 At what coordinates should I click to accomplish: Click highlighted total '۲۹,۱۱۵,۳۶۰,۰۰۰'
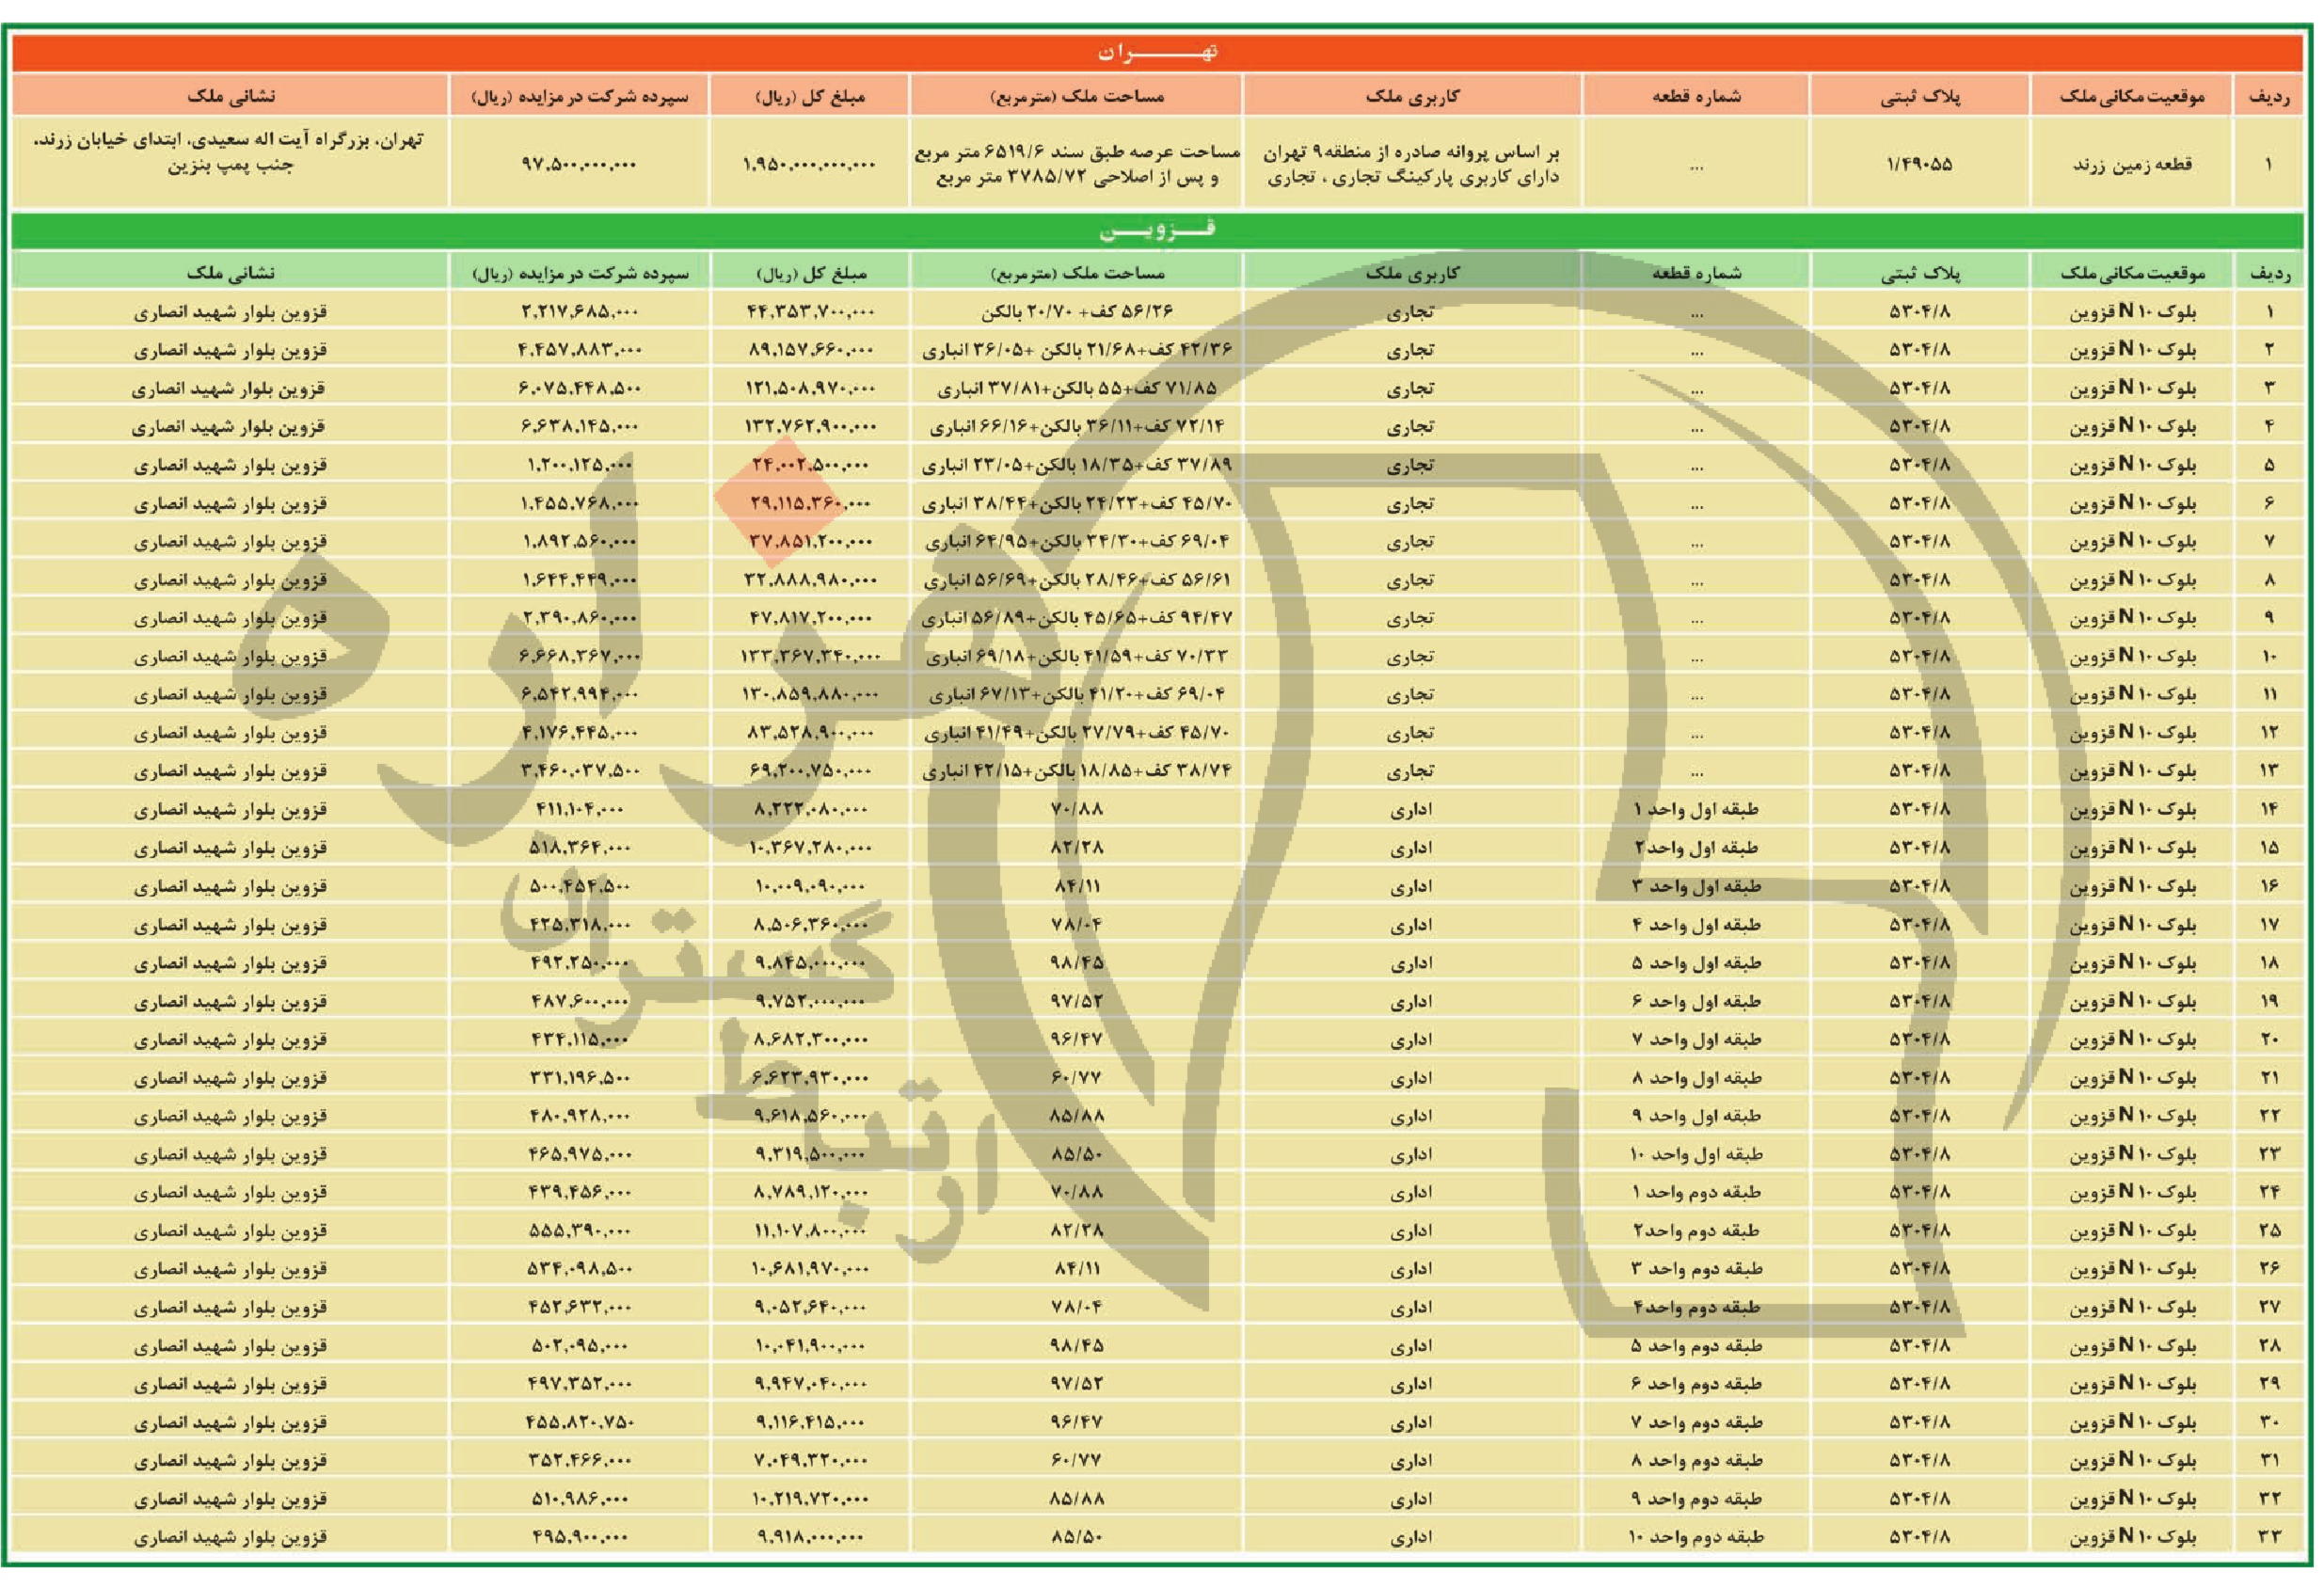(x=809, y=503)
